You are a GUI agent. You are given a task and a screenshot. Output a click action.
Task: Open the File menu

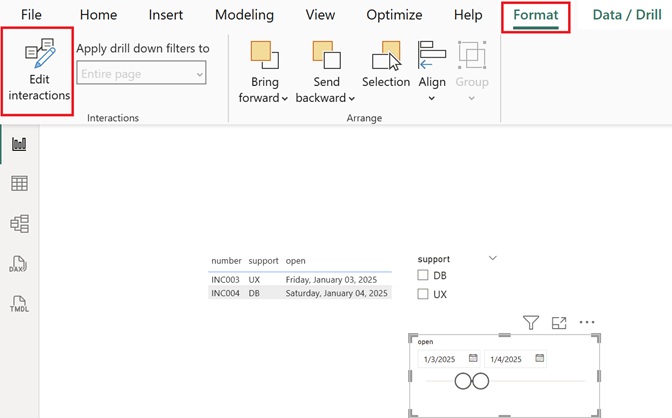coord(31,15)
